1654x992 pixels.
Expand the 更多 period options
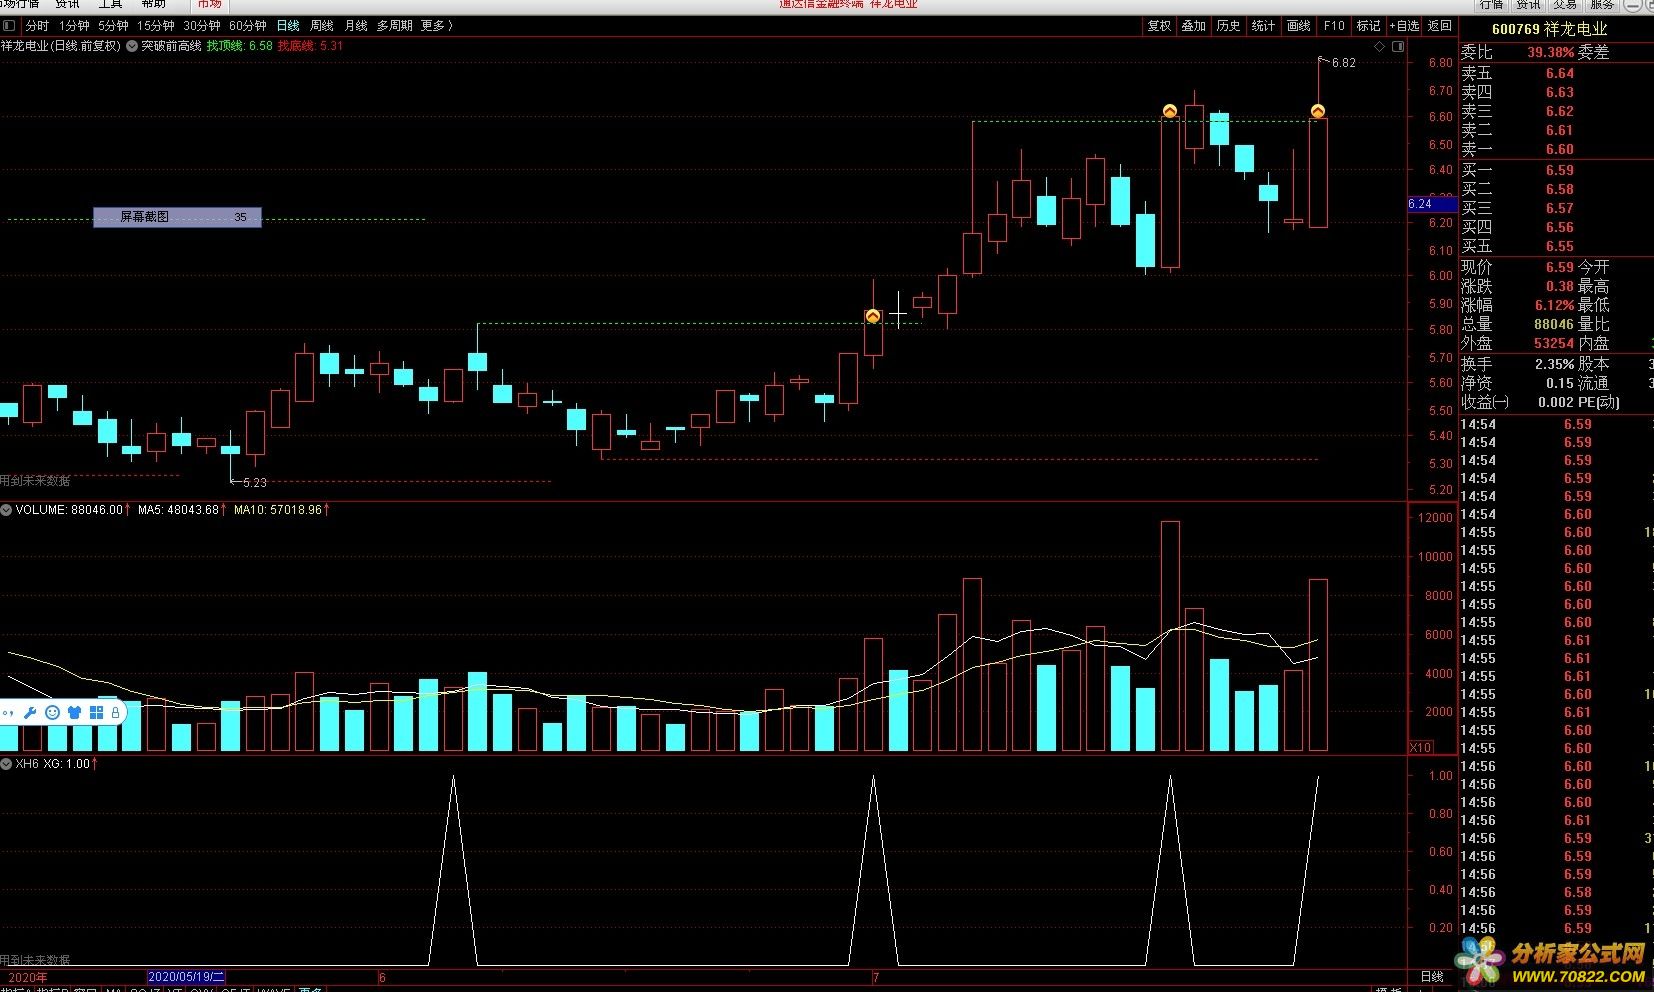coord(437,26)
